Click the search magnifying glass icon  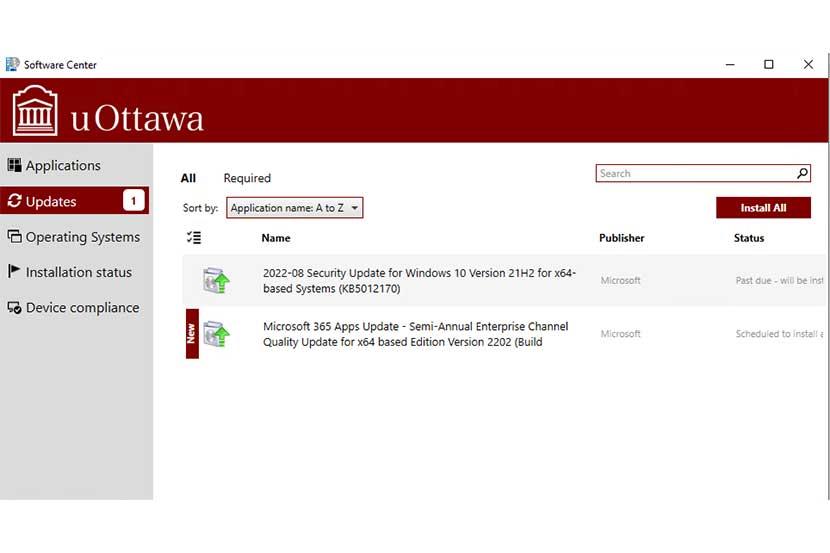pyautogui.click(x=802, y=174)
